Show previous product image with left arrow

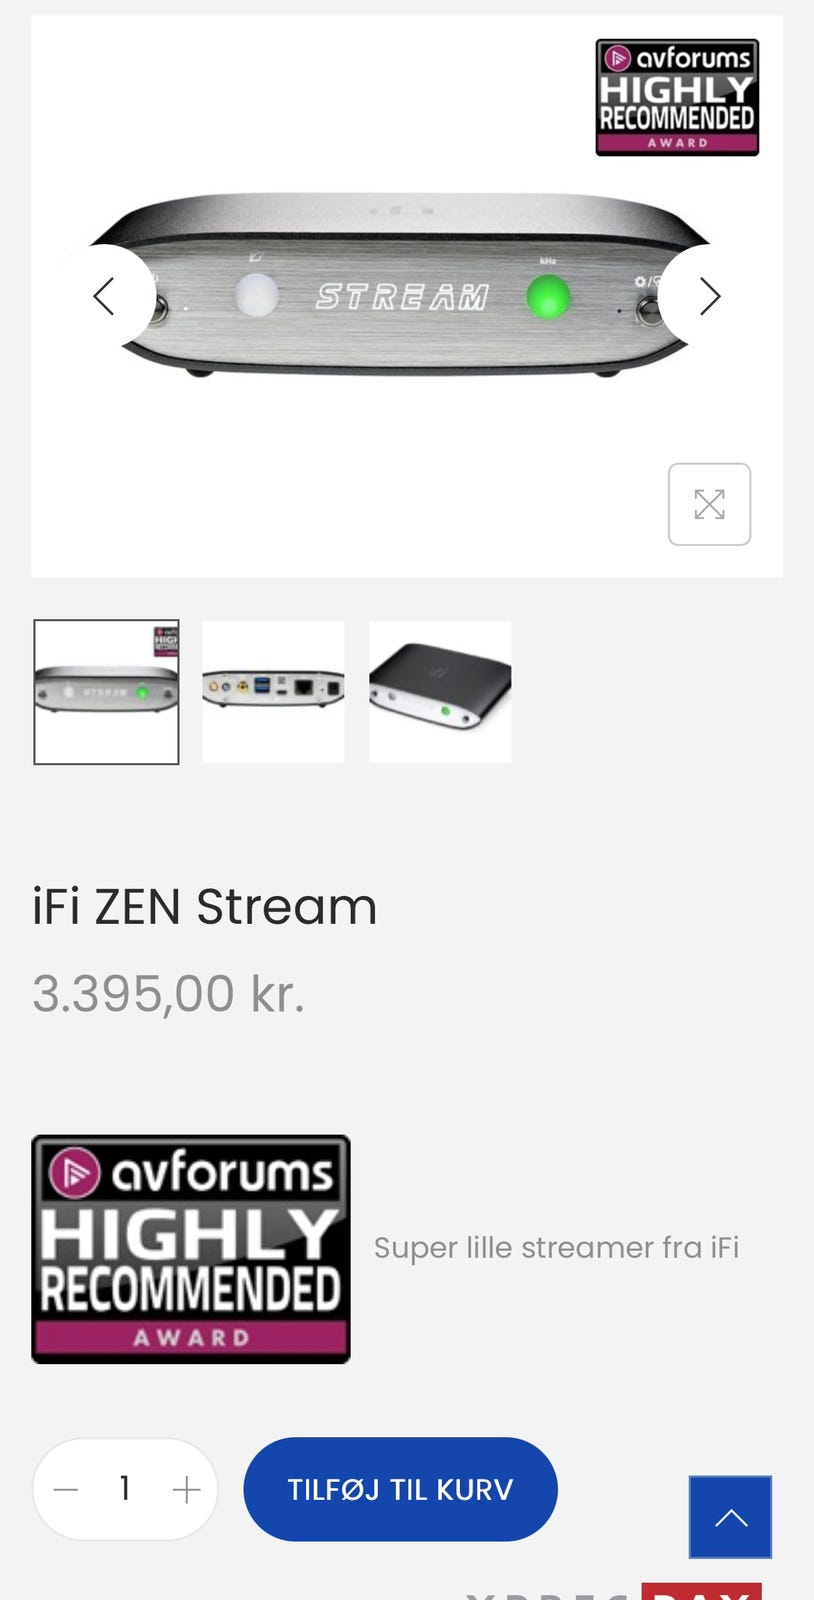click(x=105, y=296)
